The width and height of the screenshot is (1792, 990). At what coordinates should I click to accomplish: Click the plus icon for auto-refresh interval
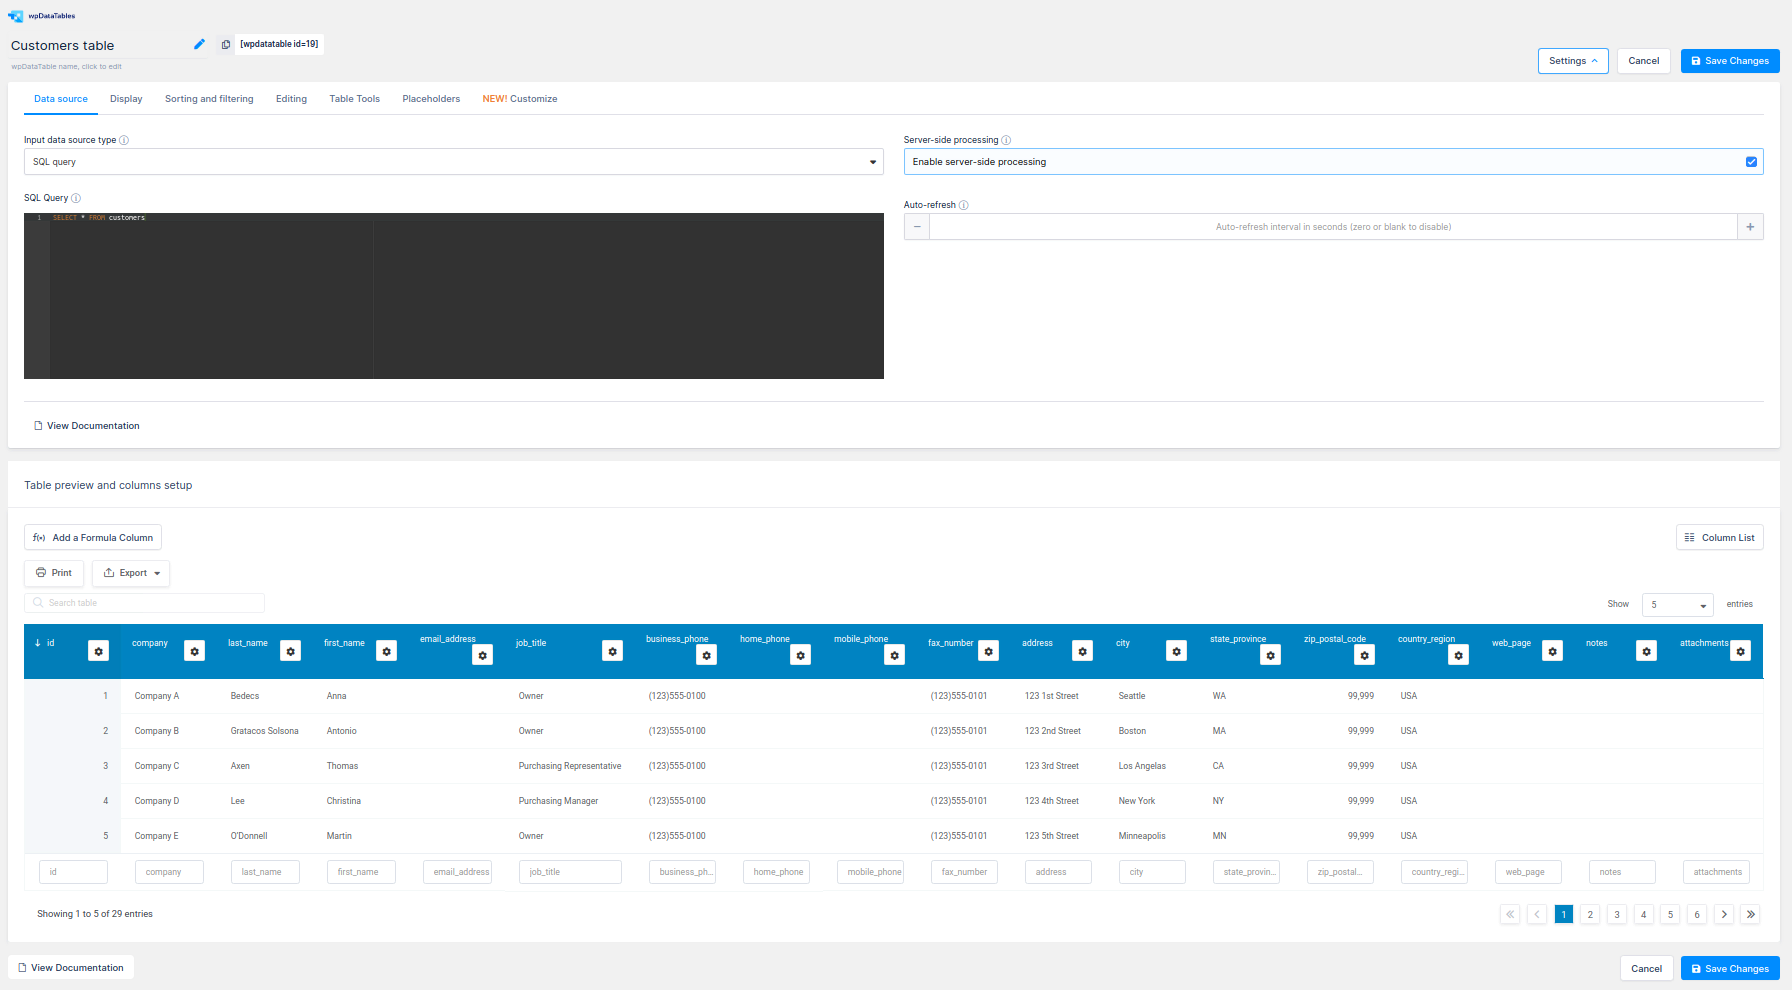pyautogui.click(x=1750, y=227)
